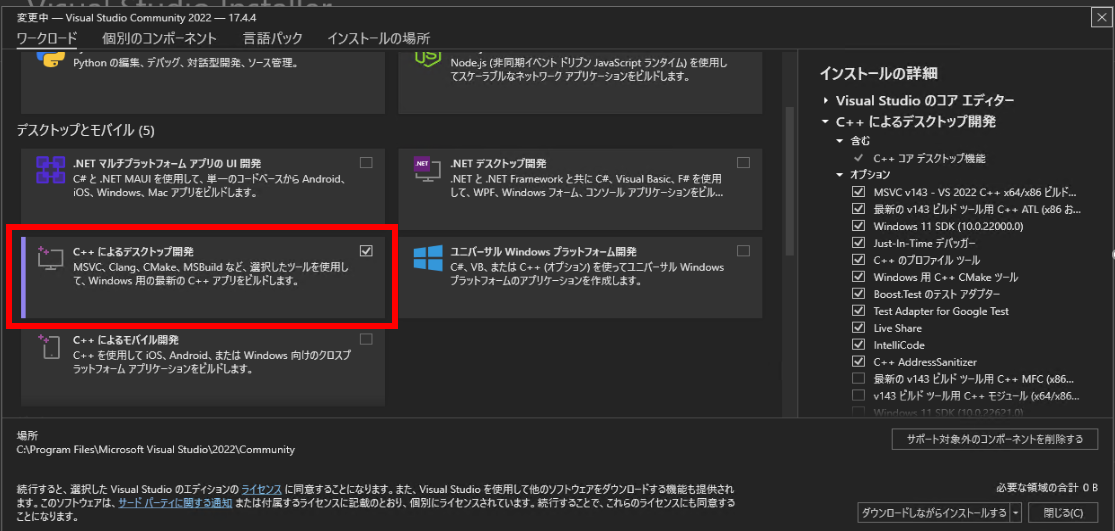
Task: Open サード パーティに関する通知 link
Action: coord(175,503)
